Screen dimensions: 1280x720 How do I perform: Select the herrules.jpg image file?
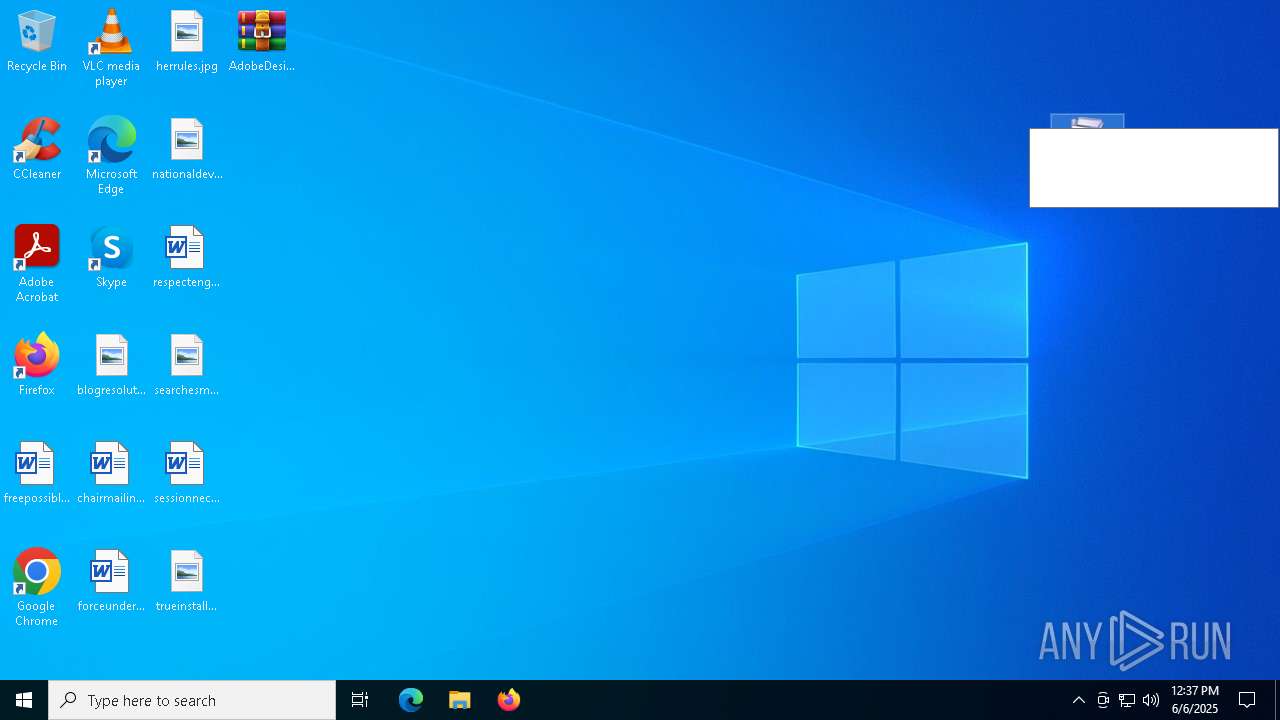[x=187, y=42]
